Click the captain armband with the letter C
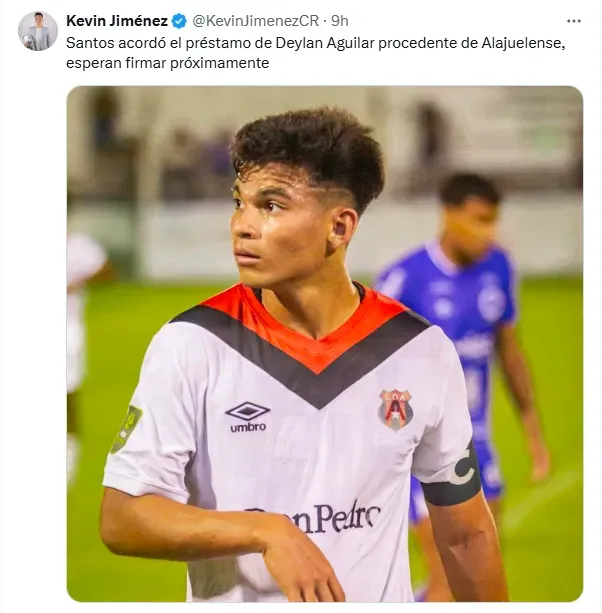This screenshot has height=613, width=602. click(453, 474)
